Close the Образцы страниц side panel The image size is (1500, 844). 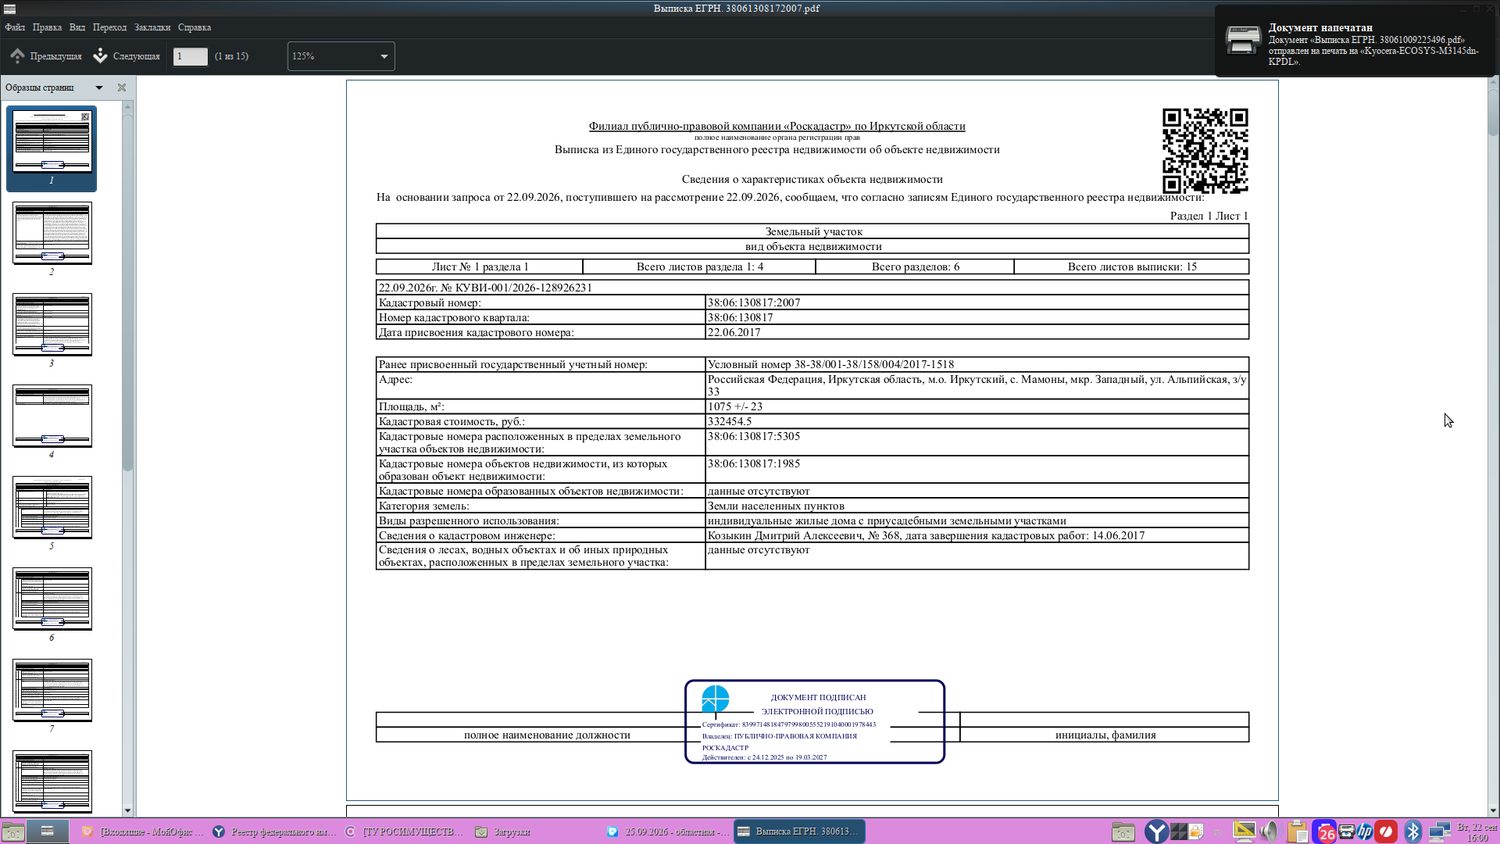tap(122, 87)
